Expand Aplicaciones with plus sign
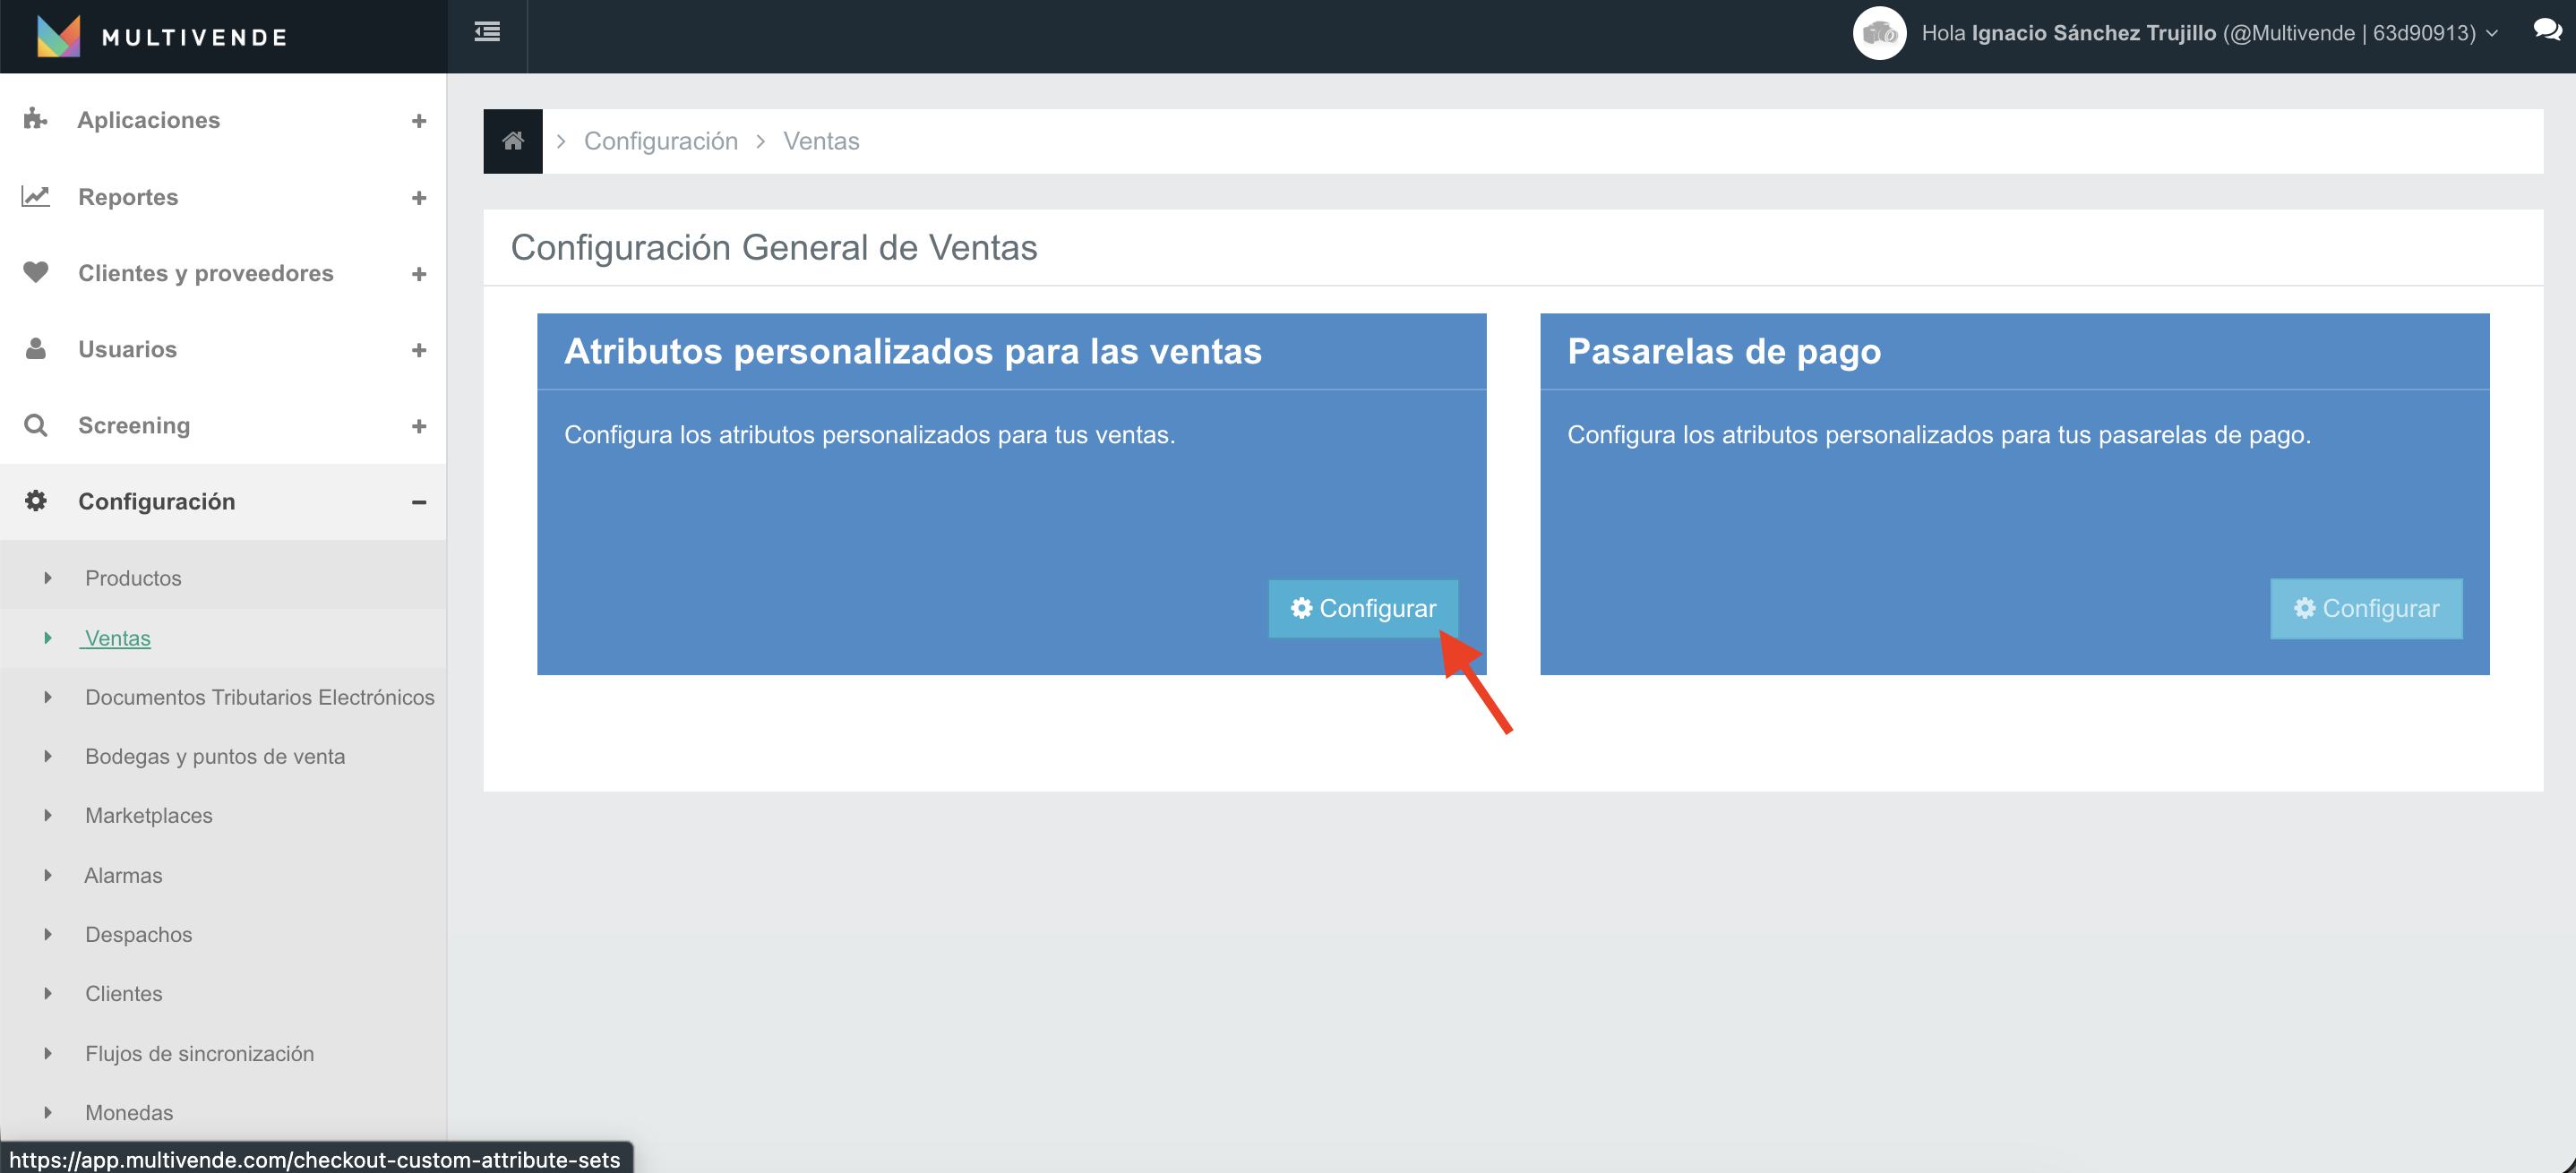 pos(419,121)
